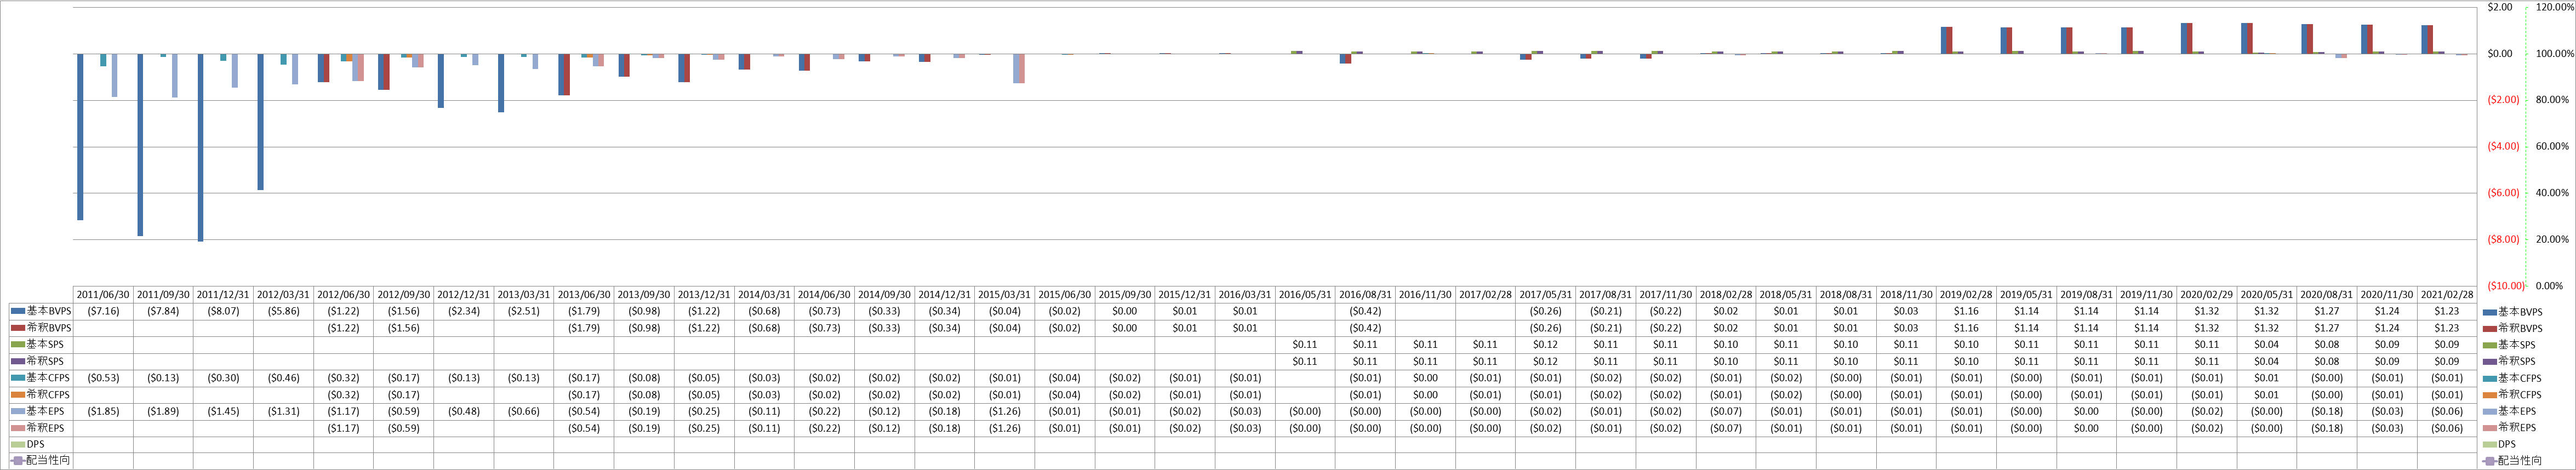The width and height of the screenshot is (2576, 470).
Task: Select DPS in the right-side legend
Action: point(2506,445)
